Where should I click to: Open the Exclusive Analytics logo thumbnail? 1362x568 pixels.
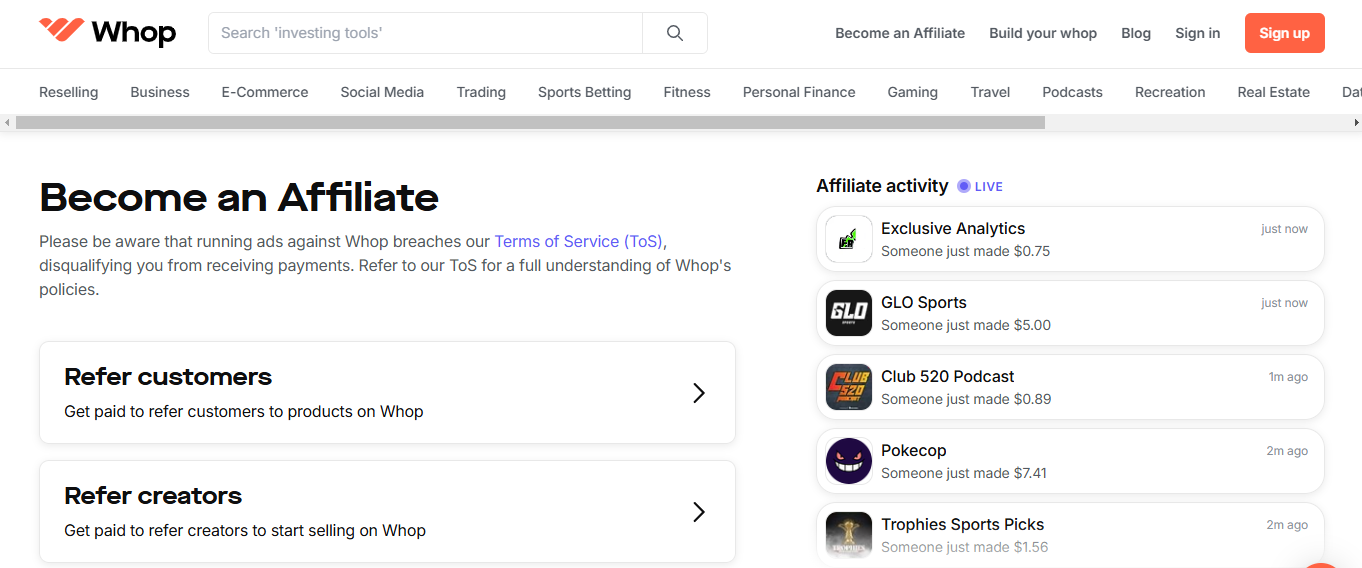[849, 239]
